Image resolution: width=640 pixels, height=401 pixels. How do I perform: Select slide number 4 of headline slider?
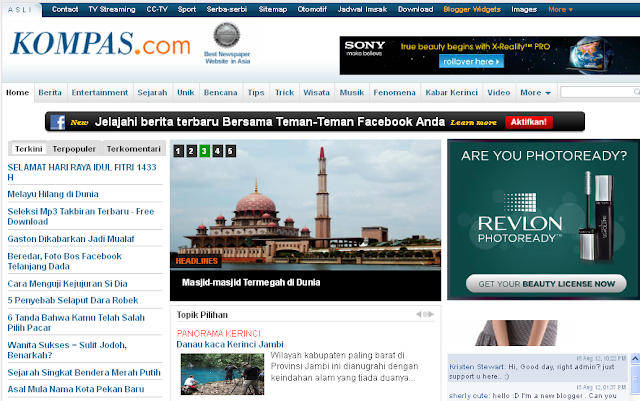pyautogui.click(x=218, y=151)
